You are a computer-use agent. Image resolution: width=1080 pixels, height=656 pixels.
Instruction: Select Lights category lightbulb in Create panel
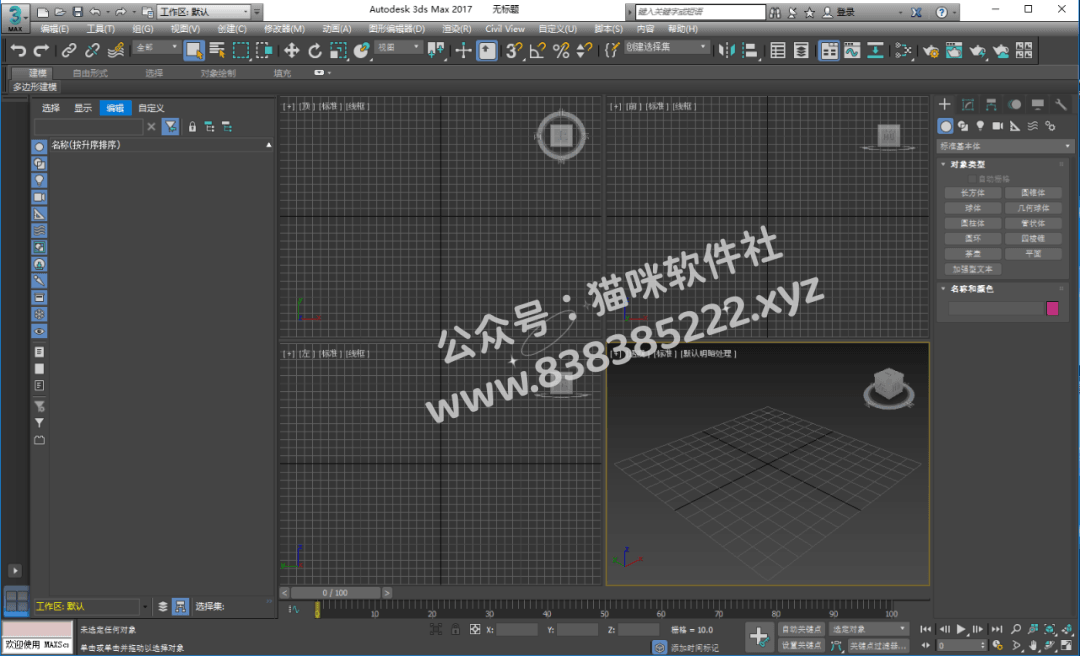[x=980, y=126]
